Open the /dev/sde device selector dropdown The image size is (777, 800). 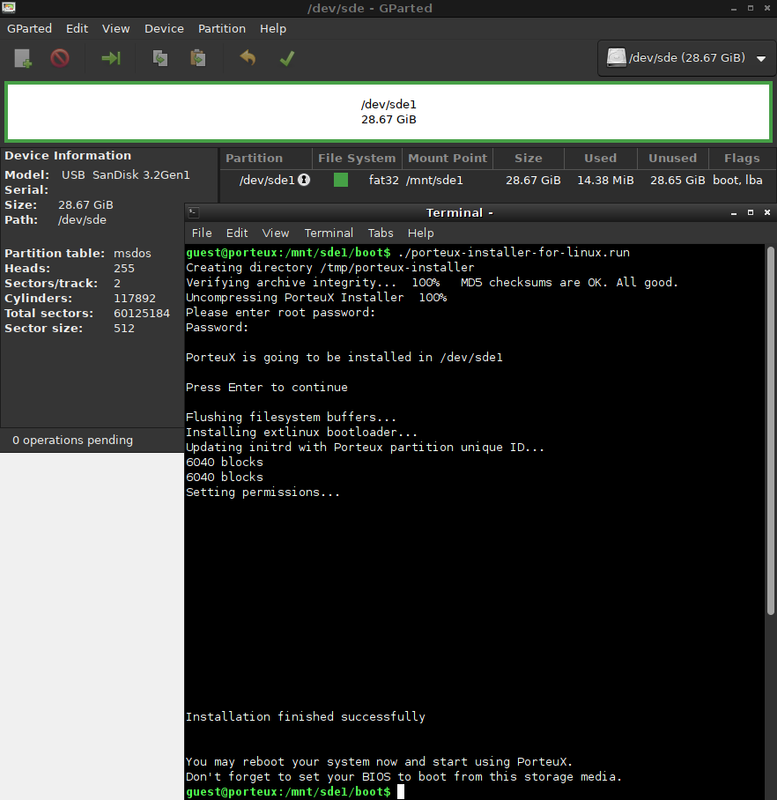(687, 58)
